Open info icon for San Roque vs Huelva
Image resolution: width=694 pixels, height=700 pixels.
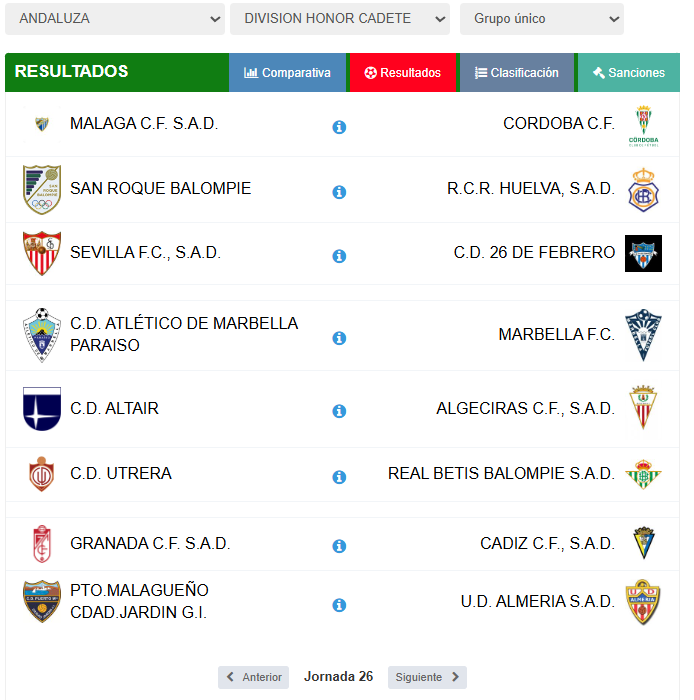pos(339,192)
